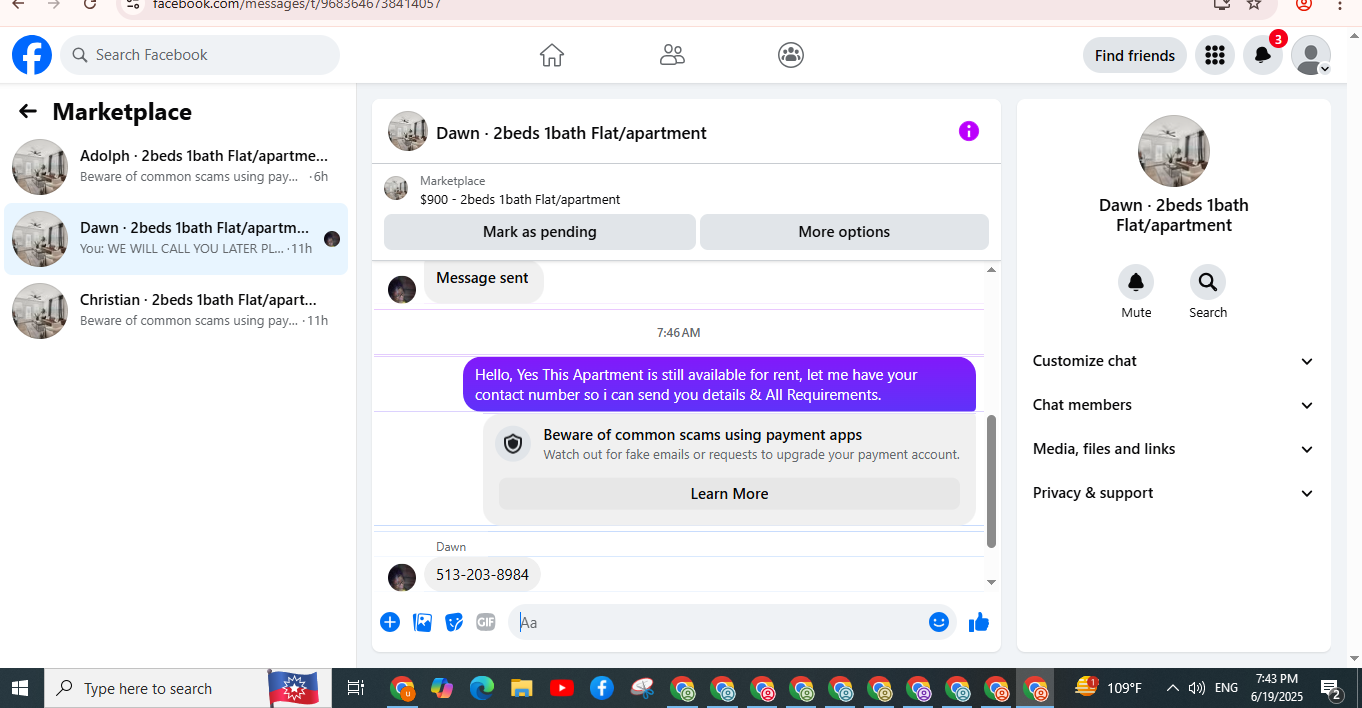Open the purple conversation info icon
Screen dimensions: 1362x708
969,131
